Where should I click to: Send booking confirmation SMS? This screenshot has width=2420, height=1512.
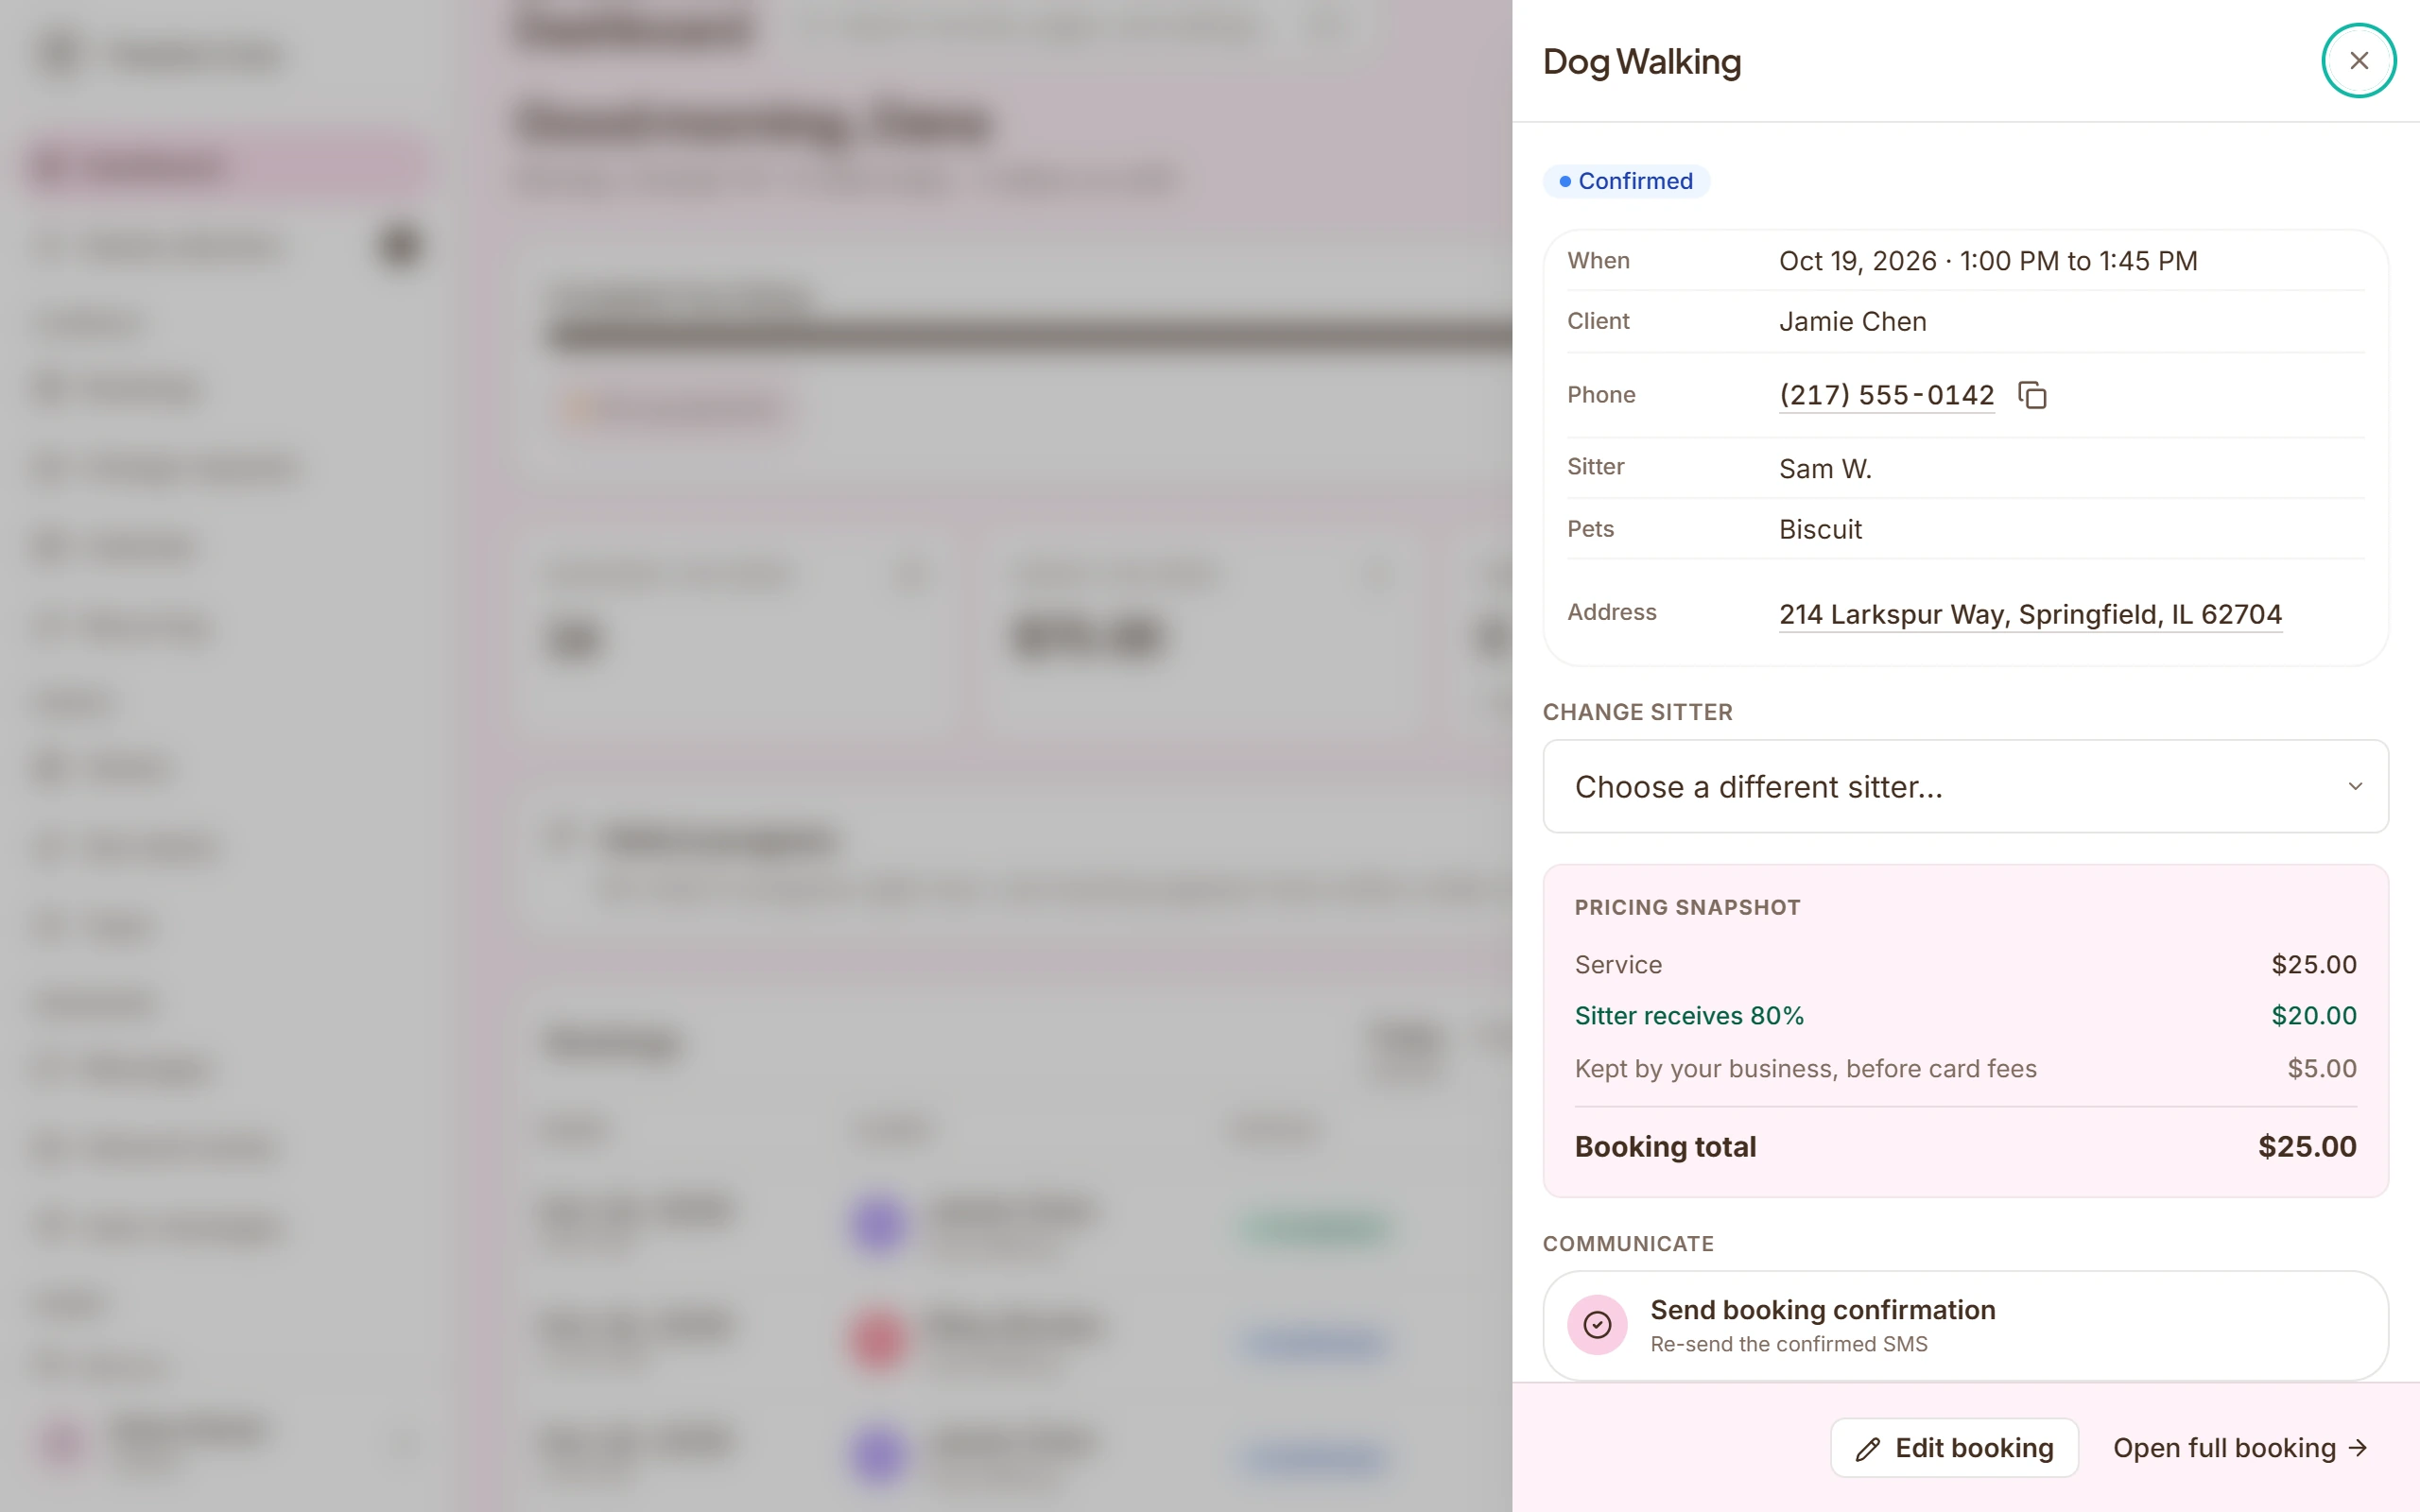point(1965,1325)
